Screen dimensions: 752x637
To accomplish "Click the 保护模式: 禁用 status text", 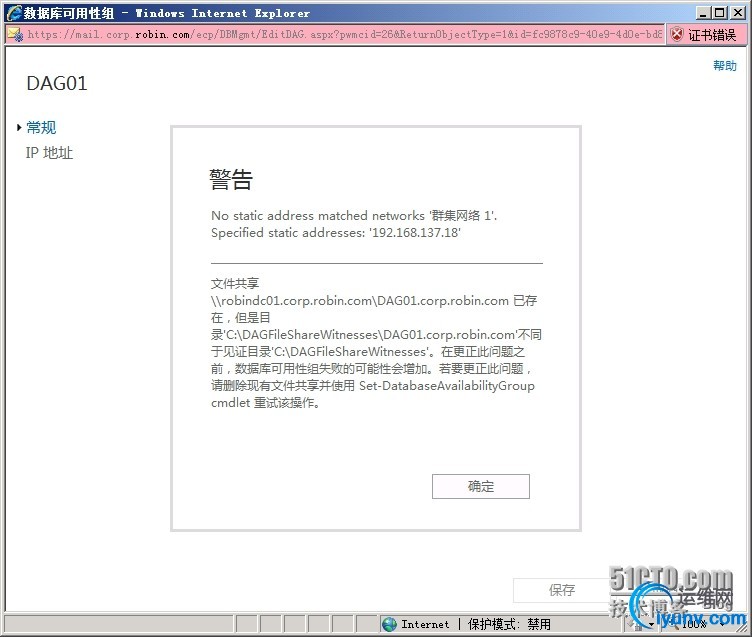I will click(x=509, y=624).
